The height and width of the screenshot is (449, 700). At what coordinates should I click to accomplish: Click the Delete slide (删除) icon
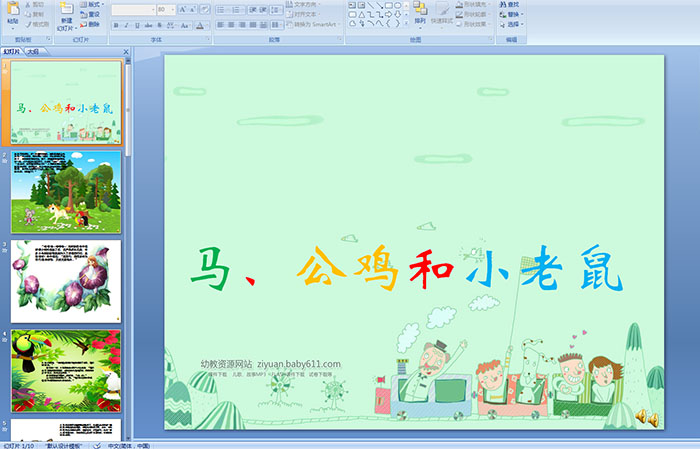coord(93,25)
